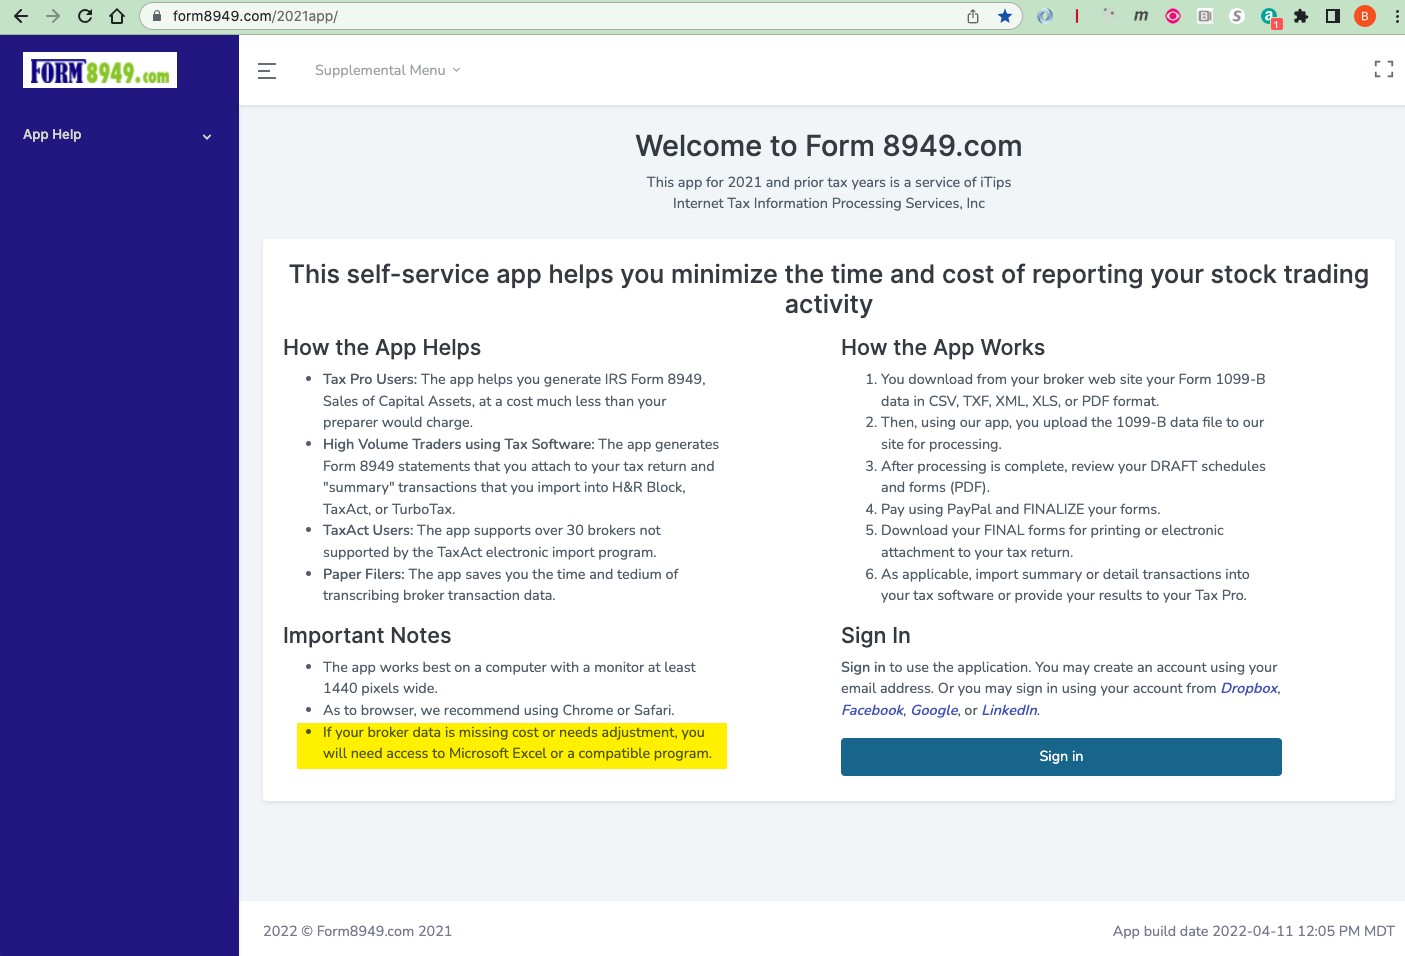Toggle the browser side panel icon

coord(1332,16)
